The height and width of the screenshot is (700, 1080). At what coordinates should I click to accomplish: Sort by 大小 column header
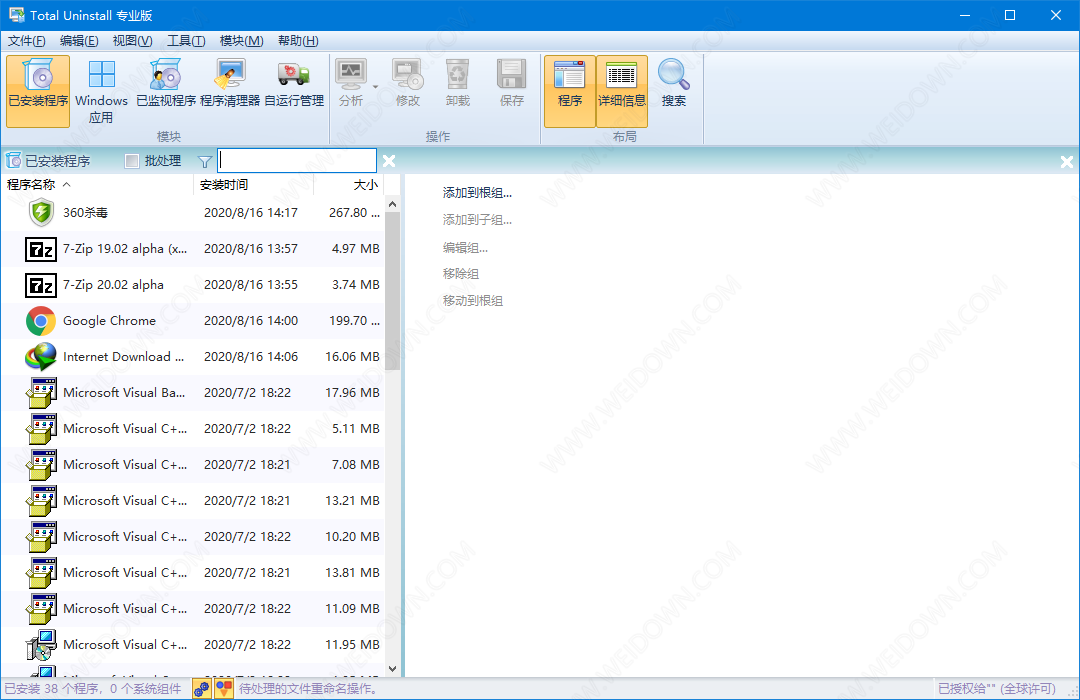349,185
